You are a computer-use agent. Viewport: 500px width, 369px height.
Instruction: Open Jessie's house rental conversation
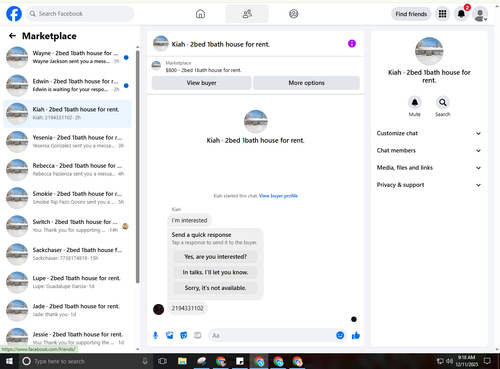[67, 338]
